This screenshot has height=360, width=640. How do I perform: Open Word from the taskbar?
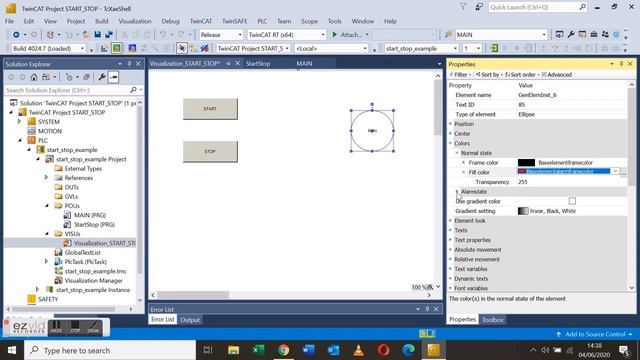(309, 350)
